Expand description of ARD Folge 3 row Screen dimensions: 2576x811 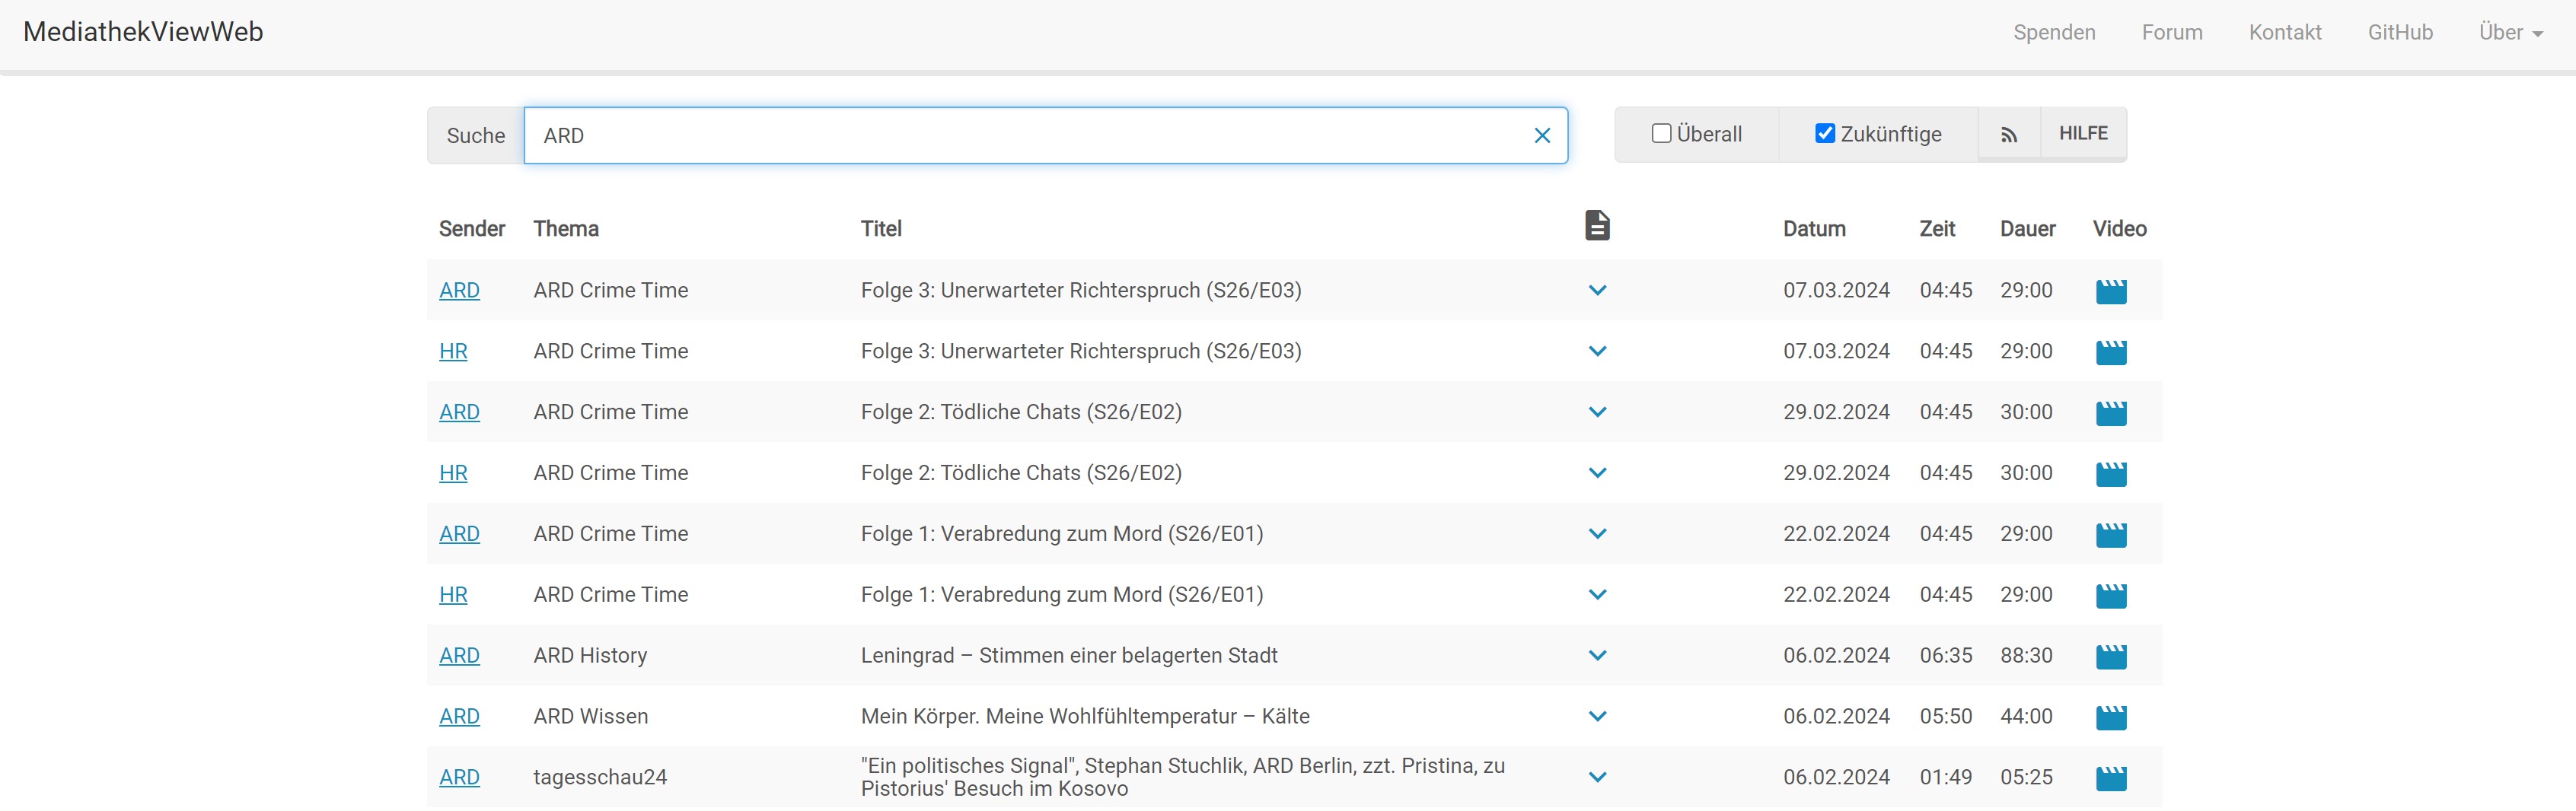pyautogui.click(x=1597, y=291)
